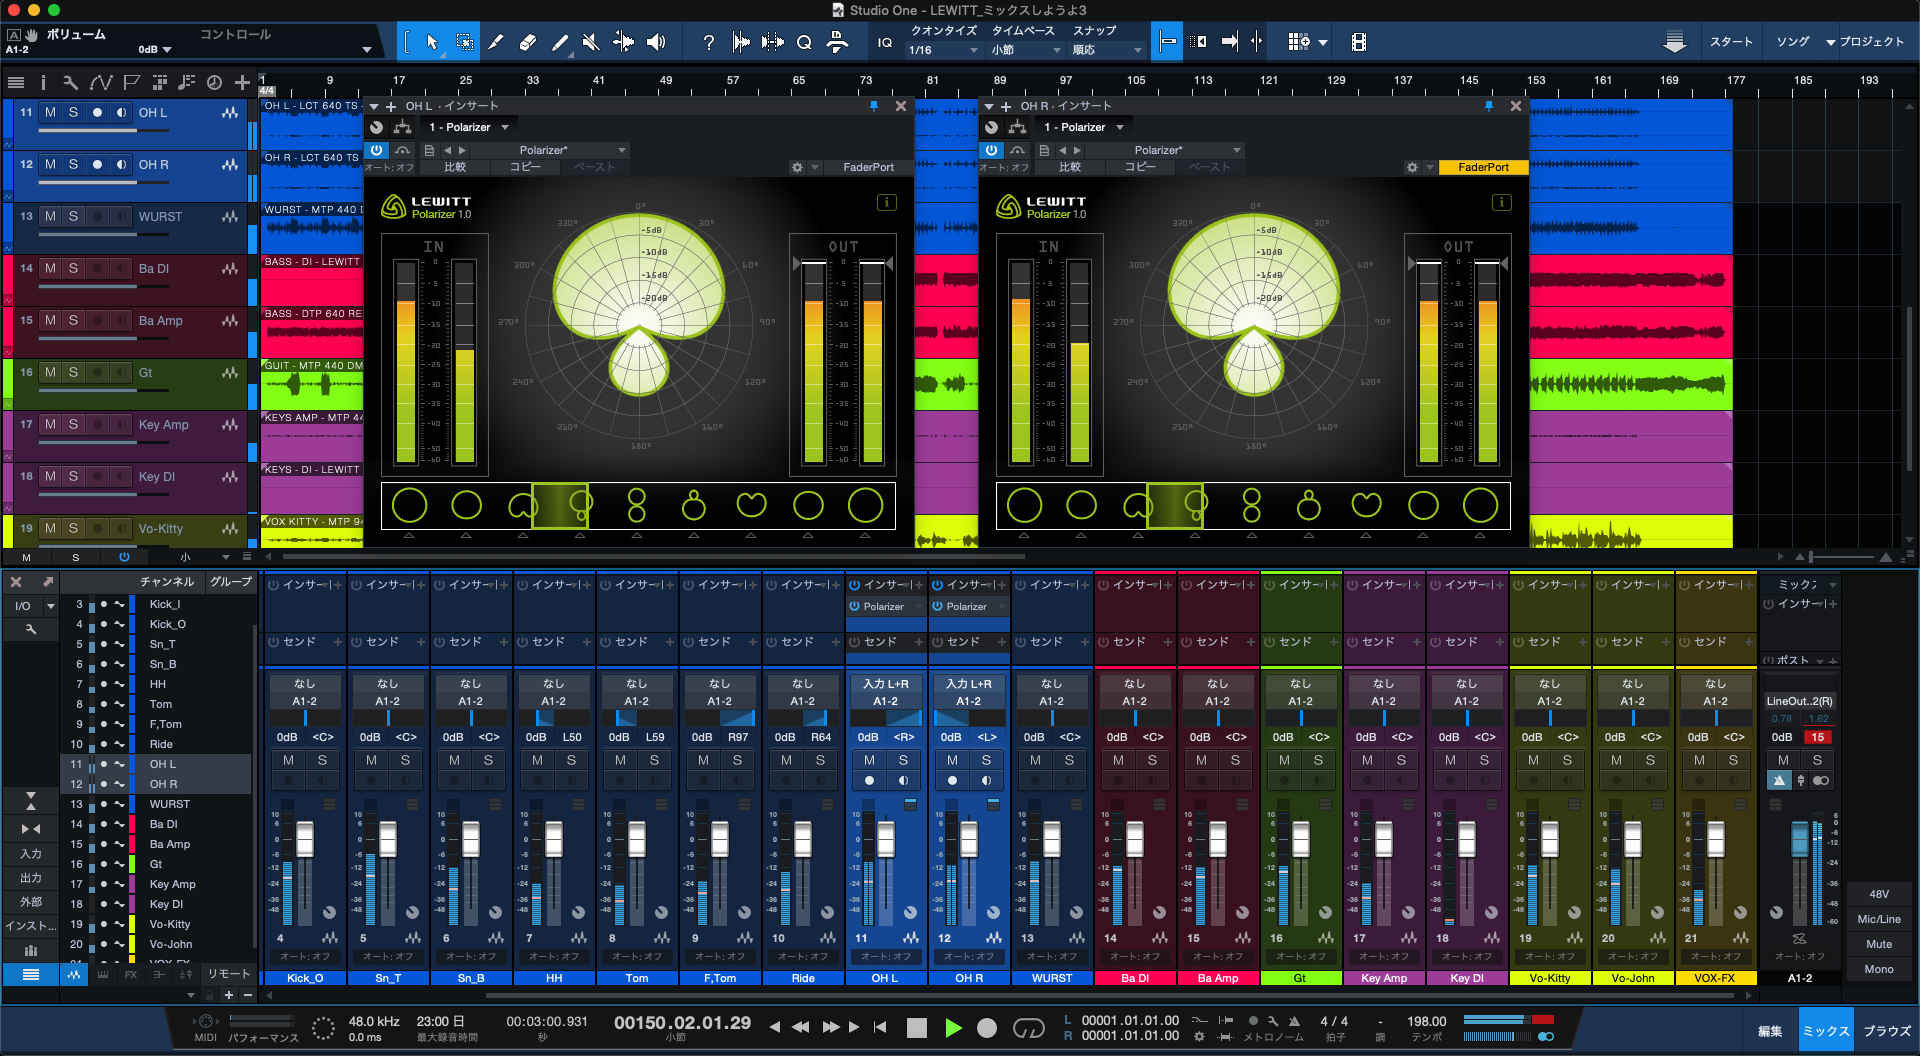Toggle record arm on OH L track
The image size is (1920, 1056).
(97, 113)
